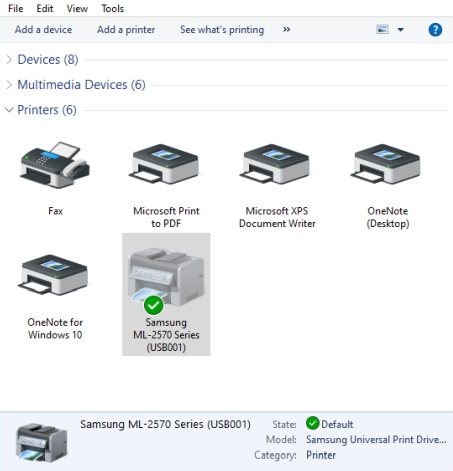Image resolution: width=453 pixels, height=471 pixels.
Task: Click the green default checkmark on Samsung printer
Action: coord(153,305)
